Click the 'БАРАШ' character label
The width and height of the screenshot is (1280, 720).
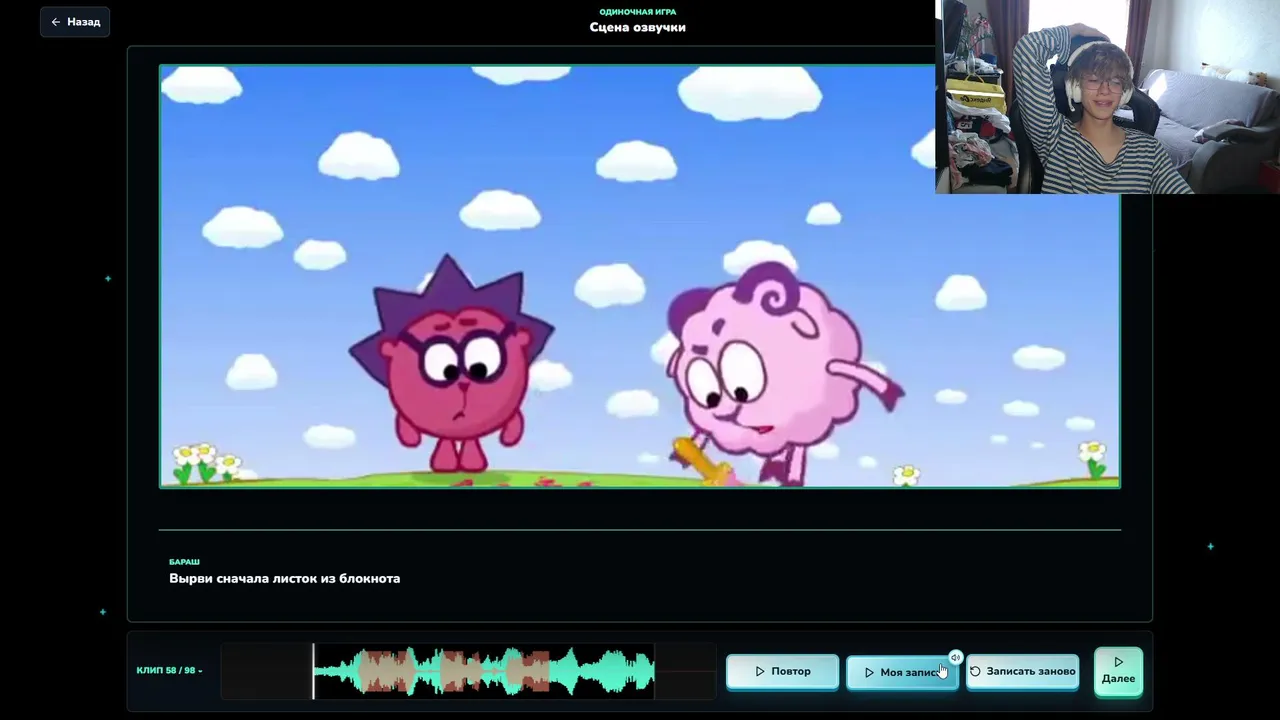pyautogui.click(x=184, y=562)
